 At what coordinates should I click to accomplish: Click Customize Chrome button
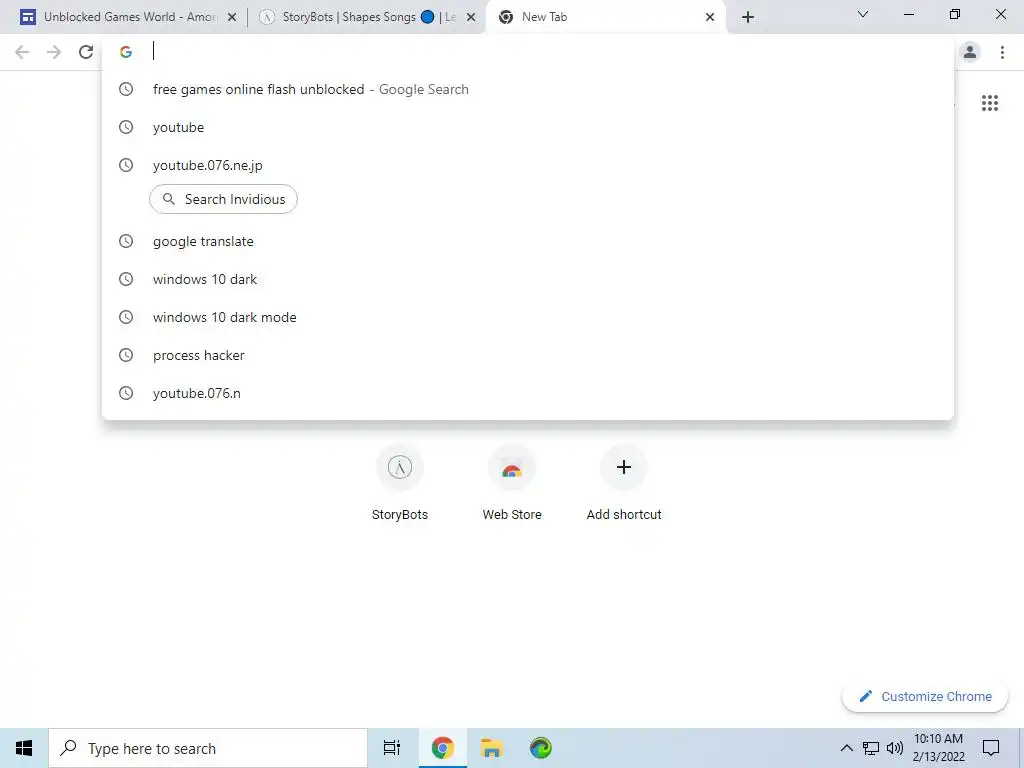pyautogui.click(x=925, y=697)
